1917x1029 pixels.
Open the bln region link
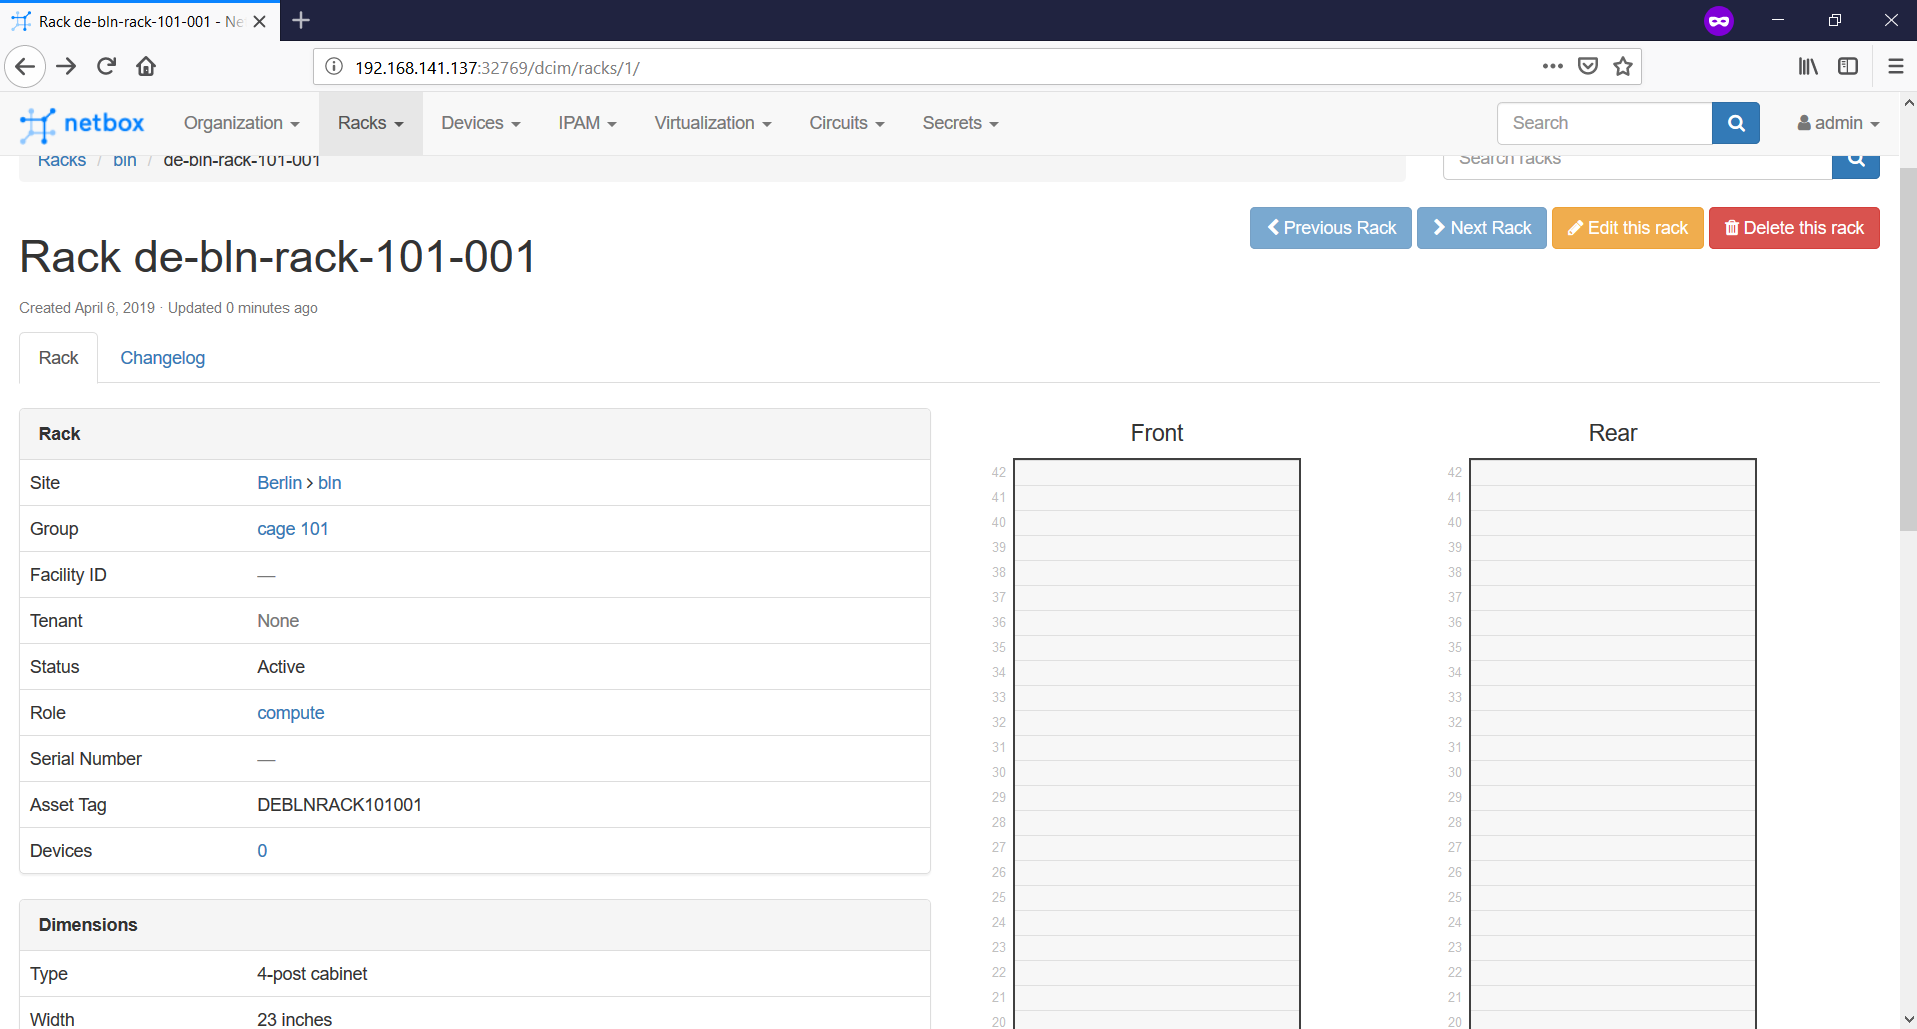[x=330, y=483]
